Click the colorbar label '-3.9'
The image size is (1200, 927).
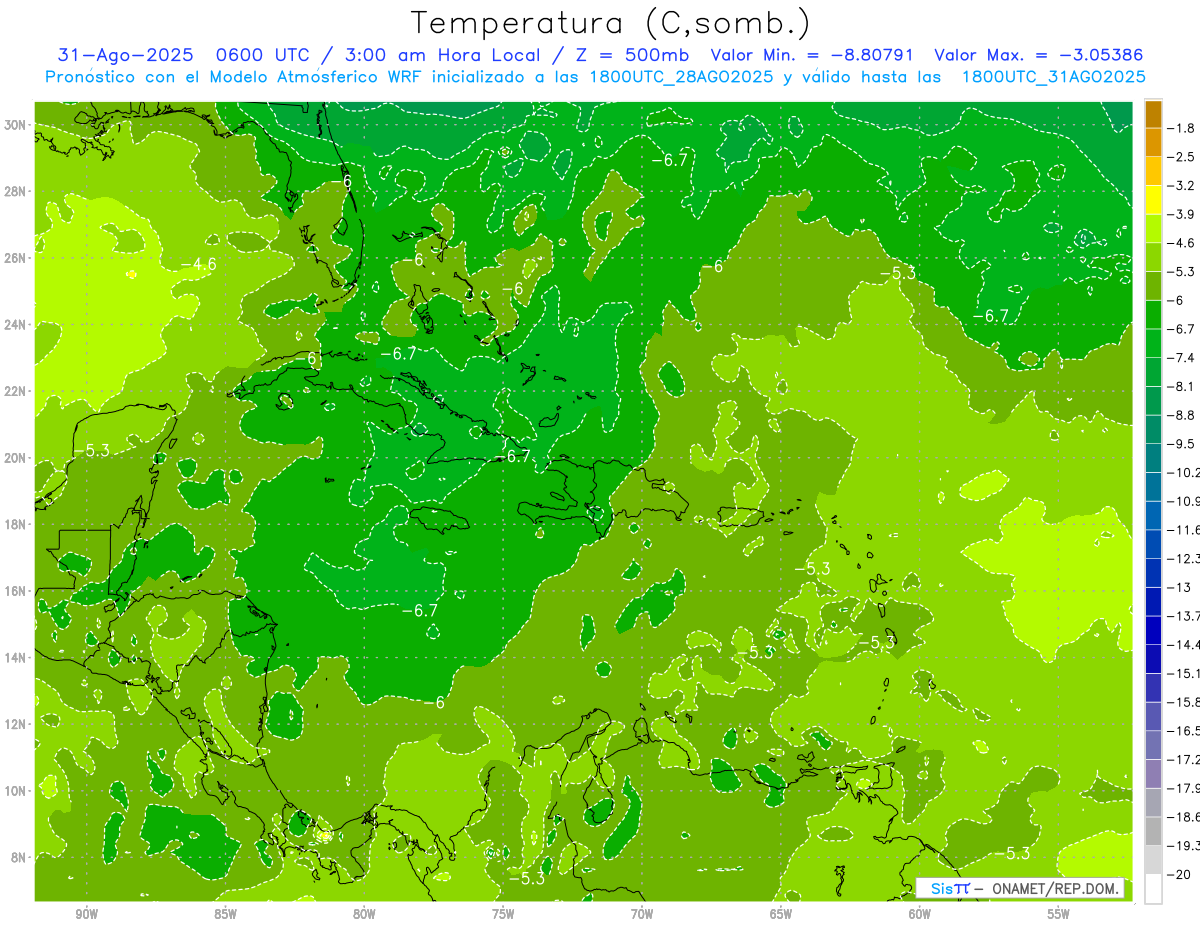[x=1180, y=214]
